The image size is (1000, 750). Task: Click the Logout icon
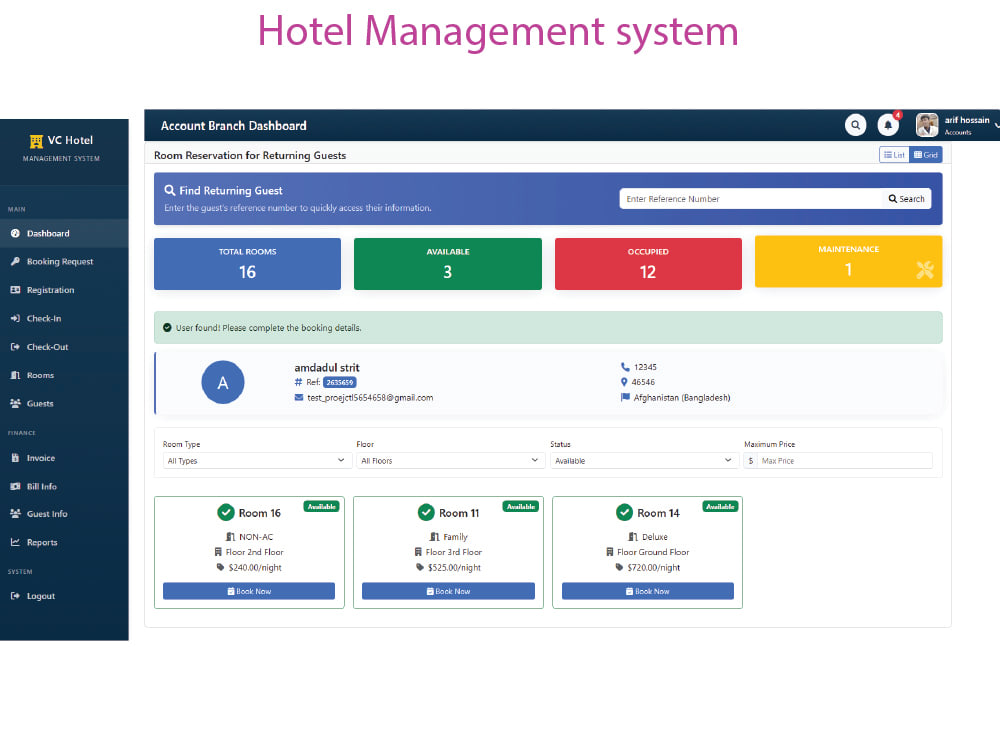pyautogui.click(x=15, y=596)
